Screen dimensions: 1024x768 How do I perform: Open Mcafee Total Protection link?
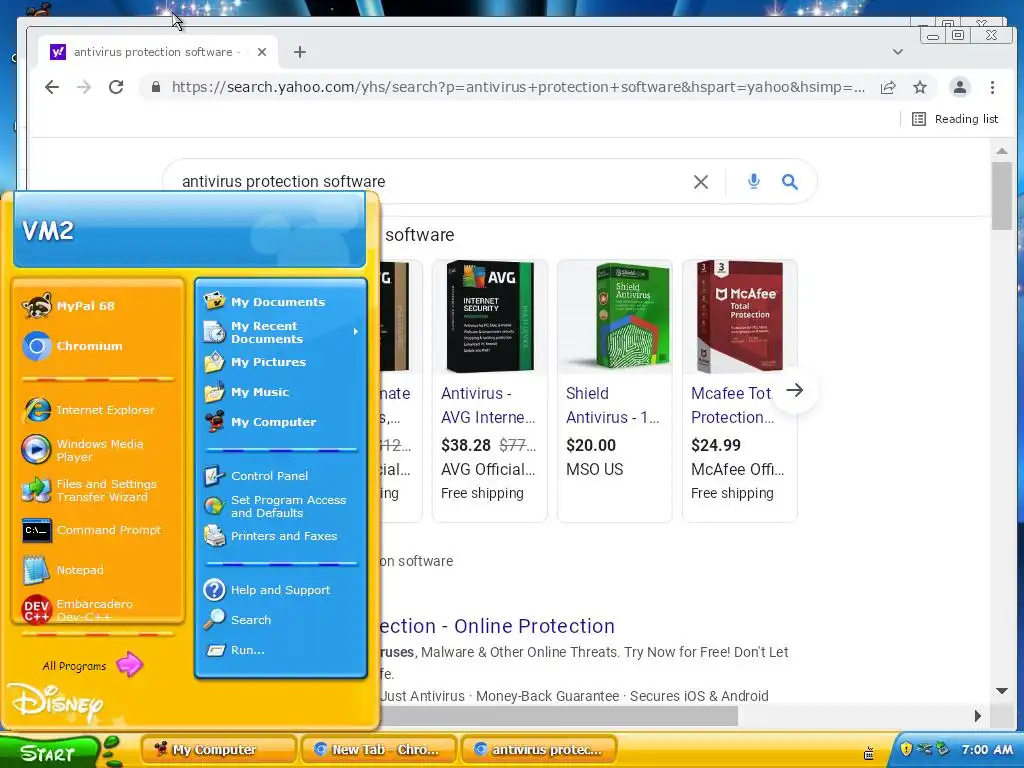tap(733, 405)
